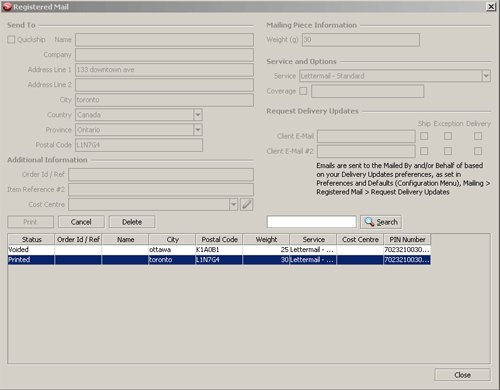
Task: Click the Lettermail service cell in toronto row
Action: 313,260
